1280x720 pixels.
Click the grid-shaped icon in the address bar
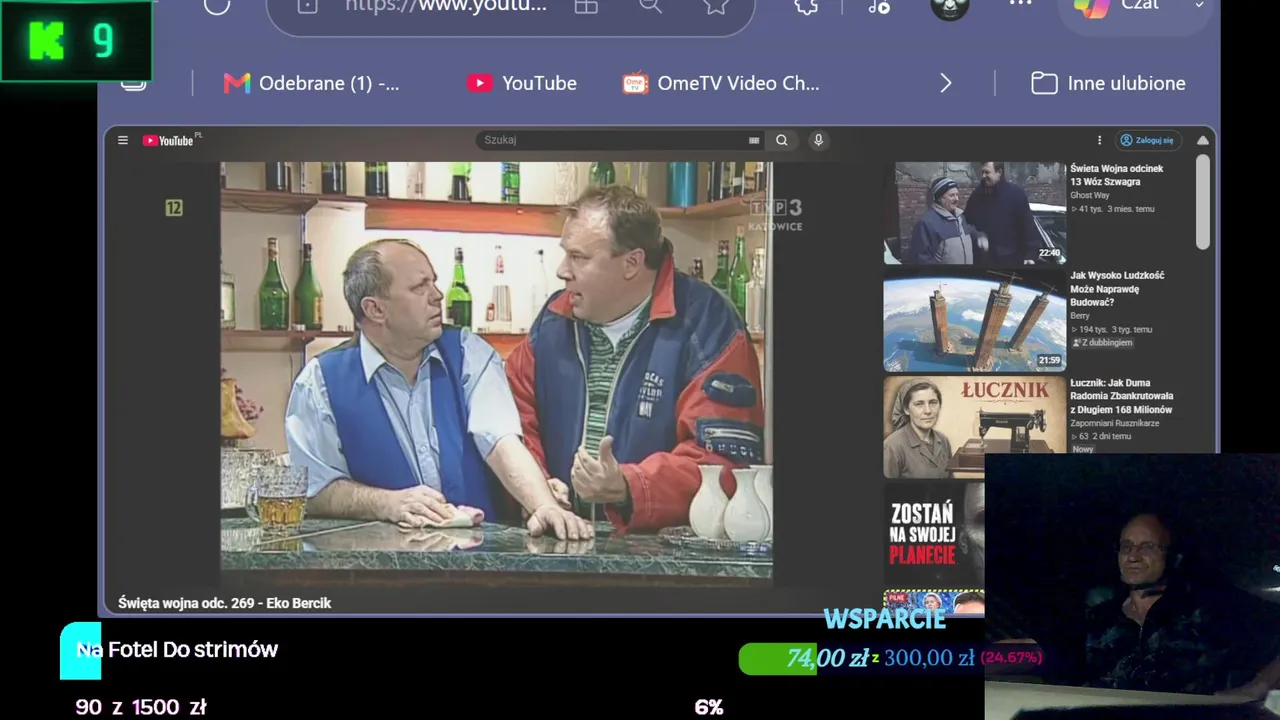[x=586, y=5]
